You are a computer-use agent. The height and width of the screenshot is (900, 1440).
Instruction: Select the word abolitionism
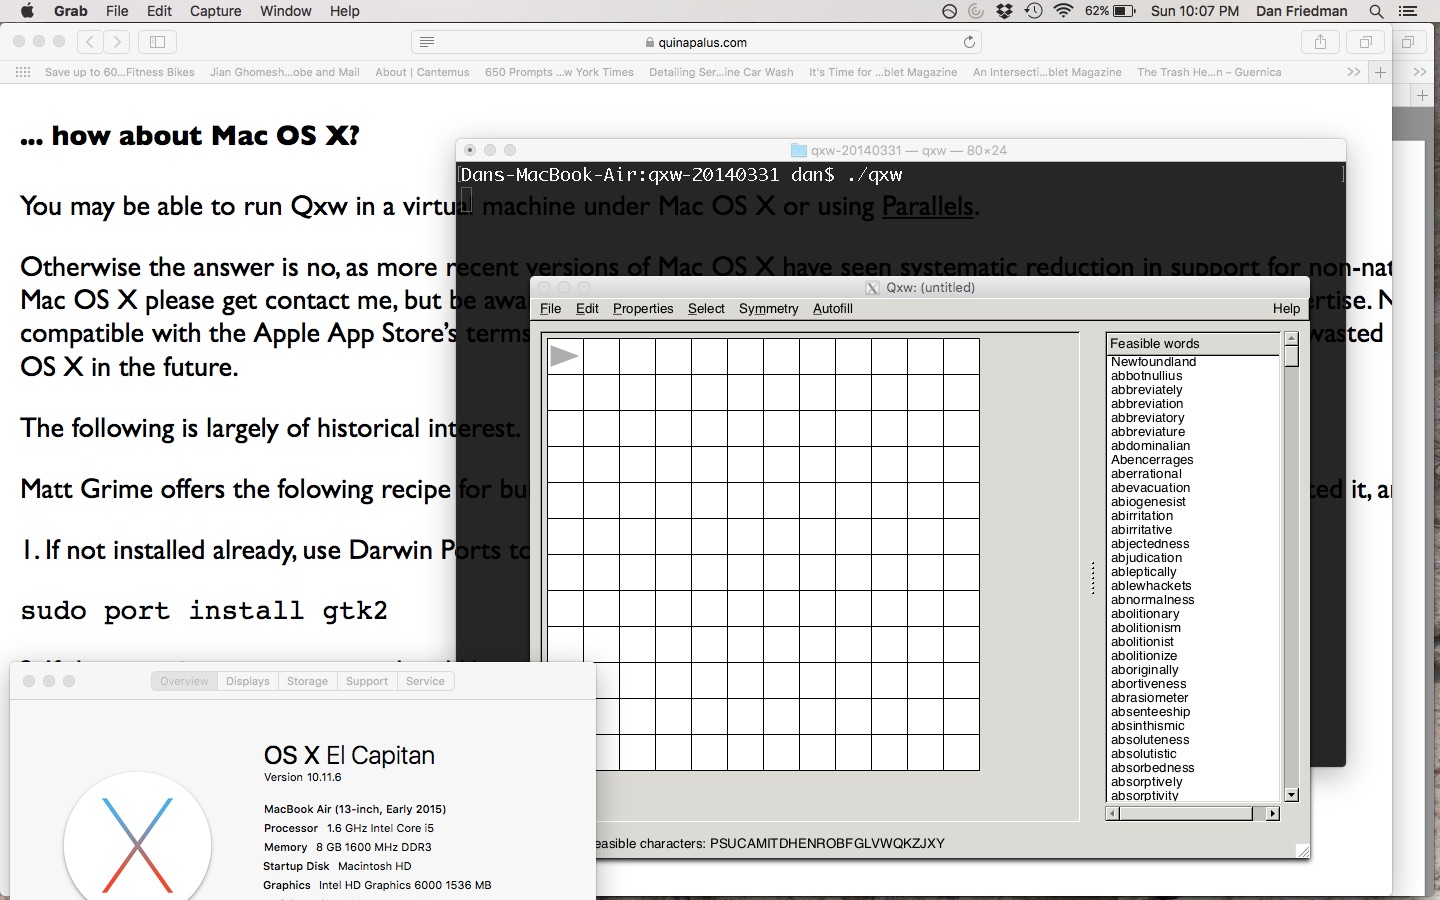[1146, 628]
